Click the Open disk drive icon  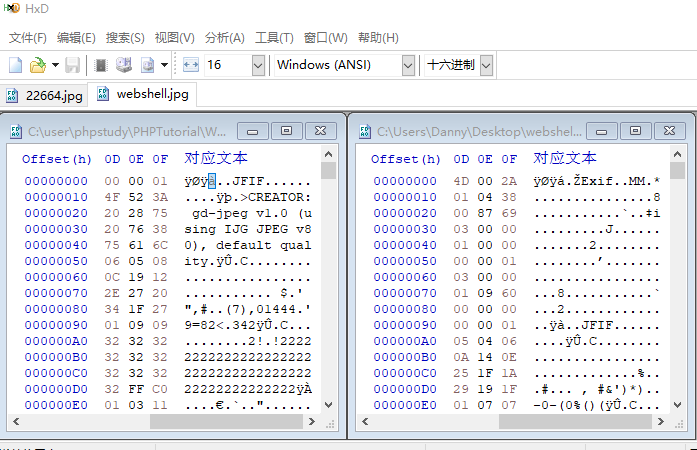pyautogui.click(x=124, y=65)
